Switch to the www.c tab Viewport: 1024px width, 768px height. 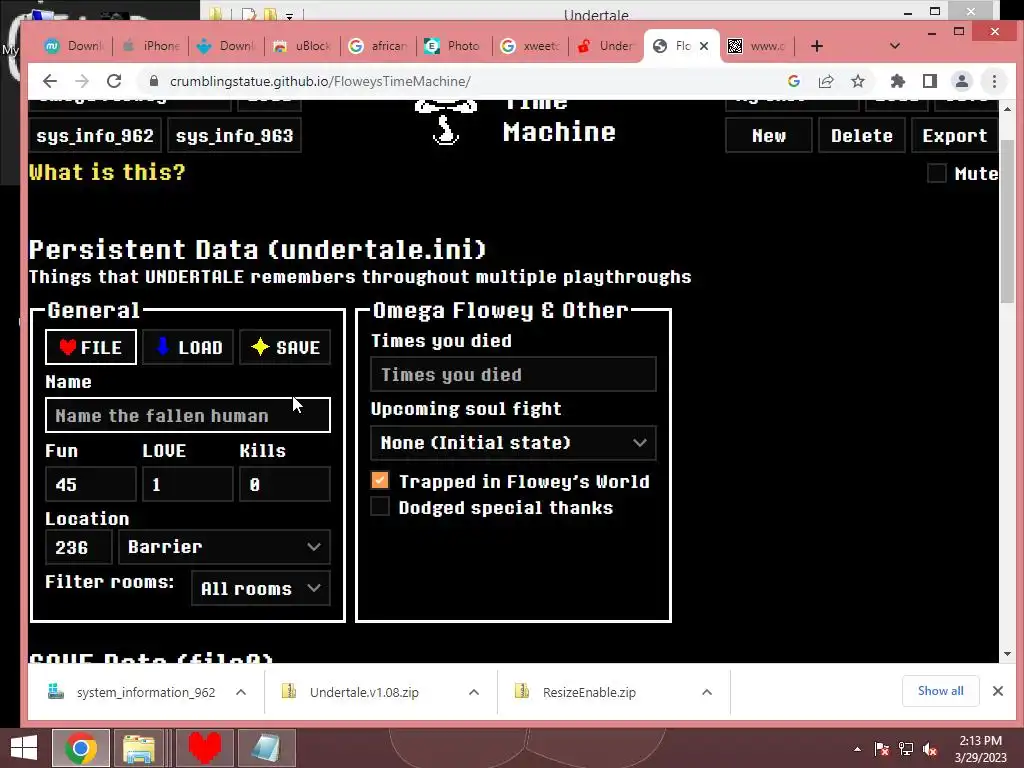point(758,46)
